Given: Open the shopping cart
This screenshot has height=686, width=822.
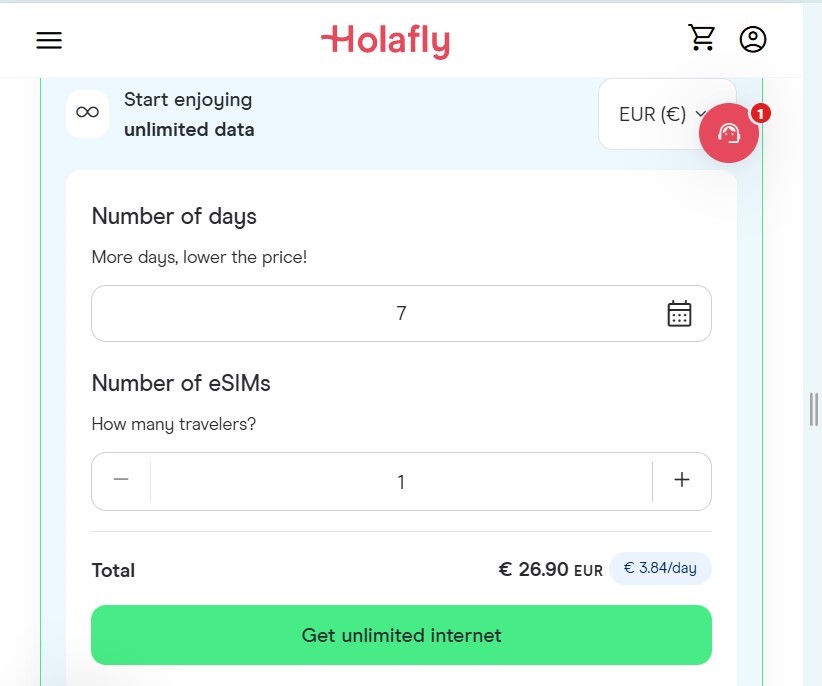Looking at the screenshot, I should click(701, 37).
